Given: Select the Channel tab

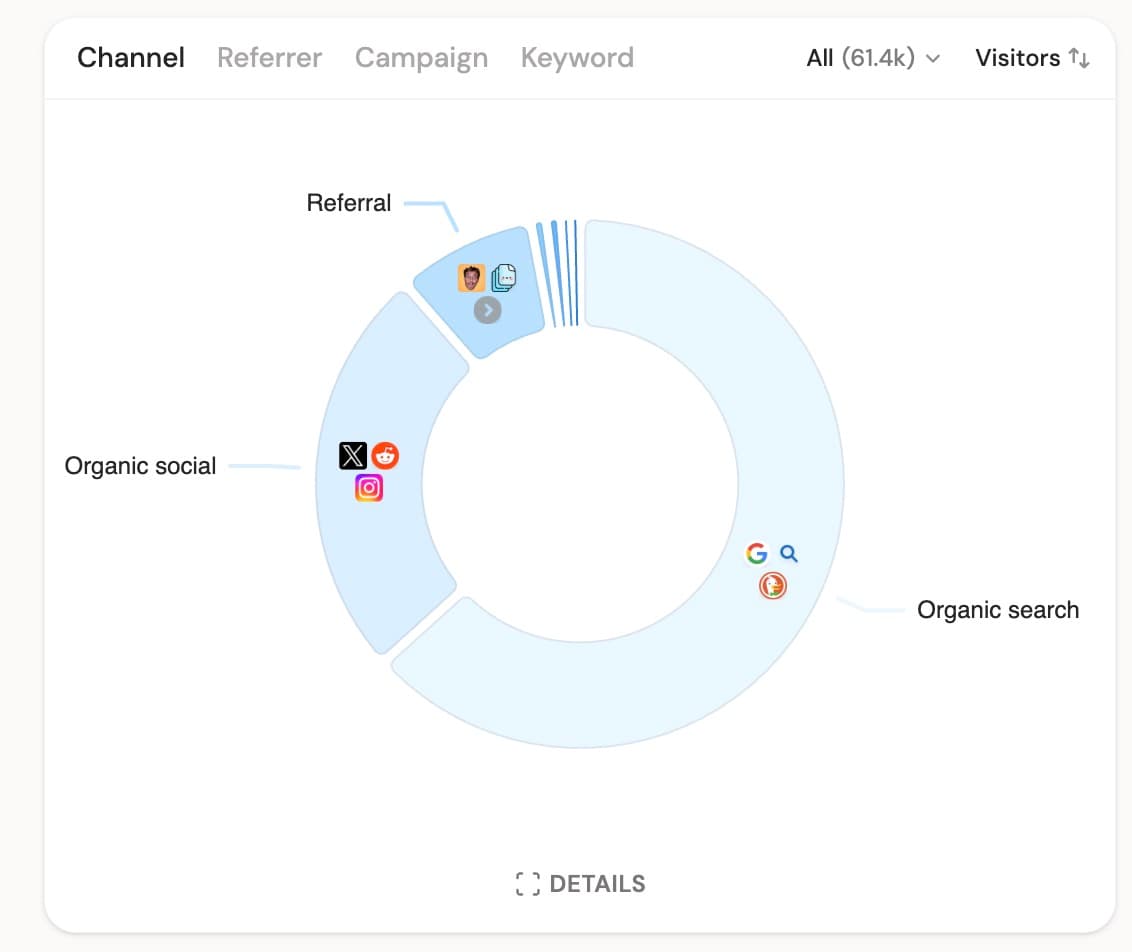Looking at the screenshot, I should coord(131,58).
